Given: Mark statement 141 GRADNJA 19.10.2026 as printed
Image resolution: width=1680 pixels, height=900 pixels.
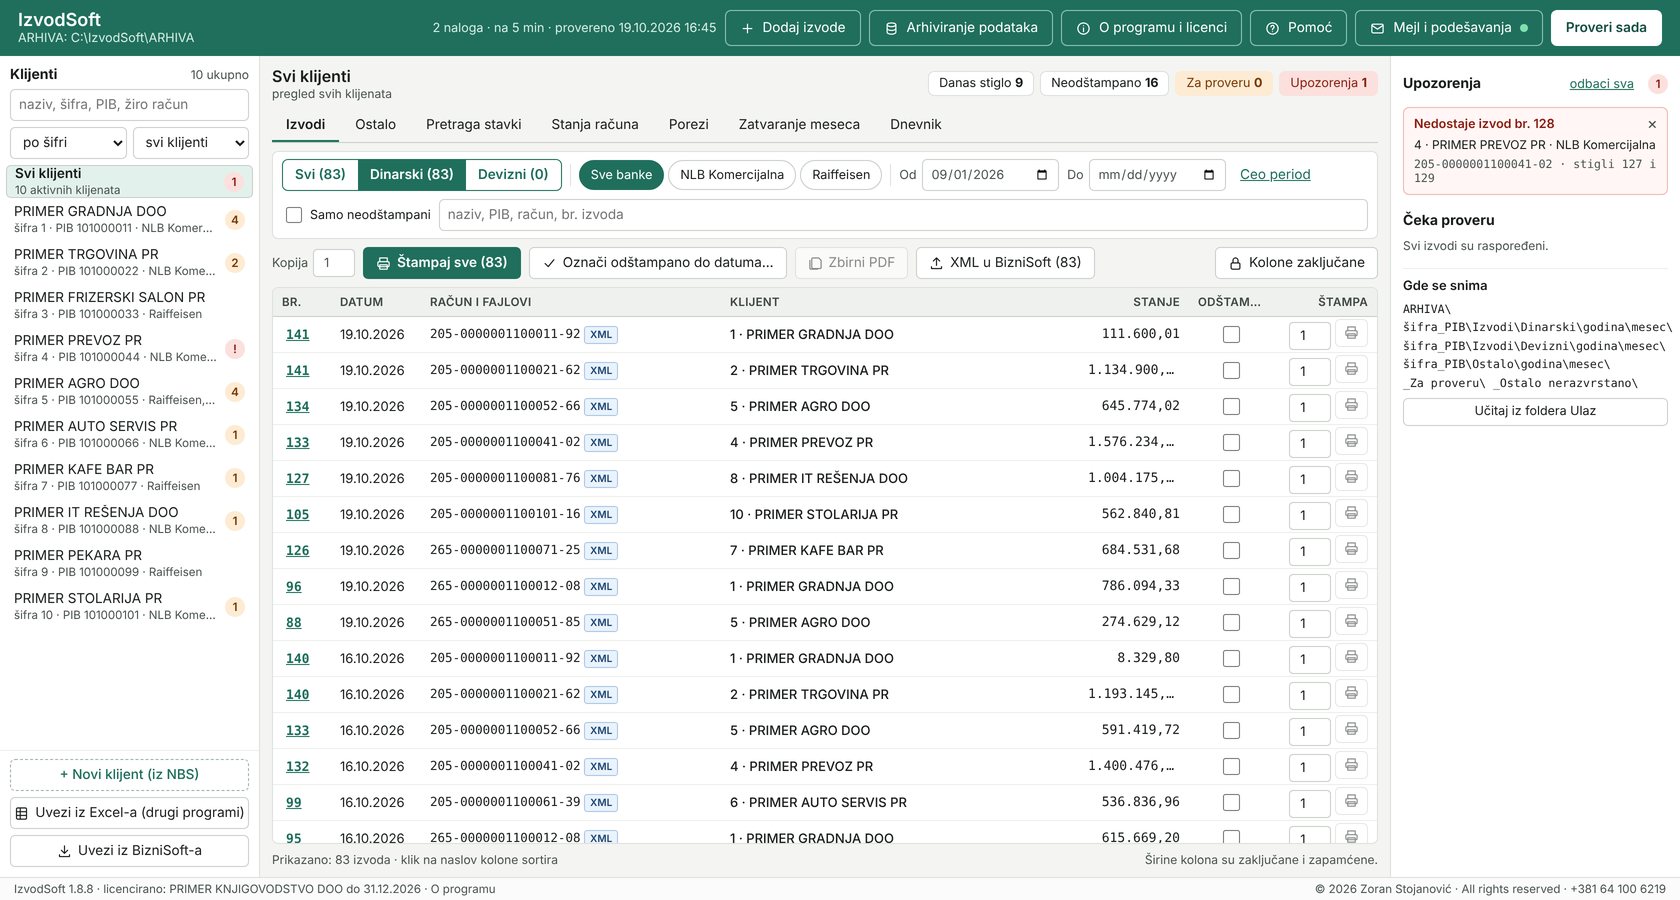Looking at the screenshot, I should (1231, 335).
